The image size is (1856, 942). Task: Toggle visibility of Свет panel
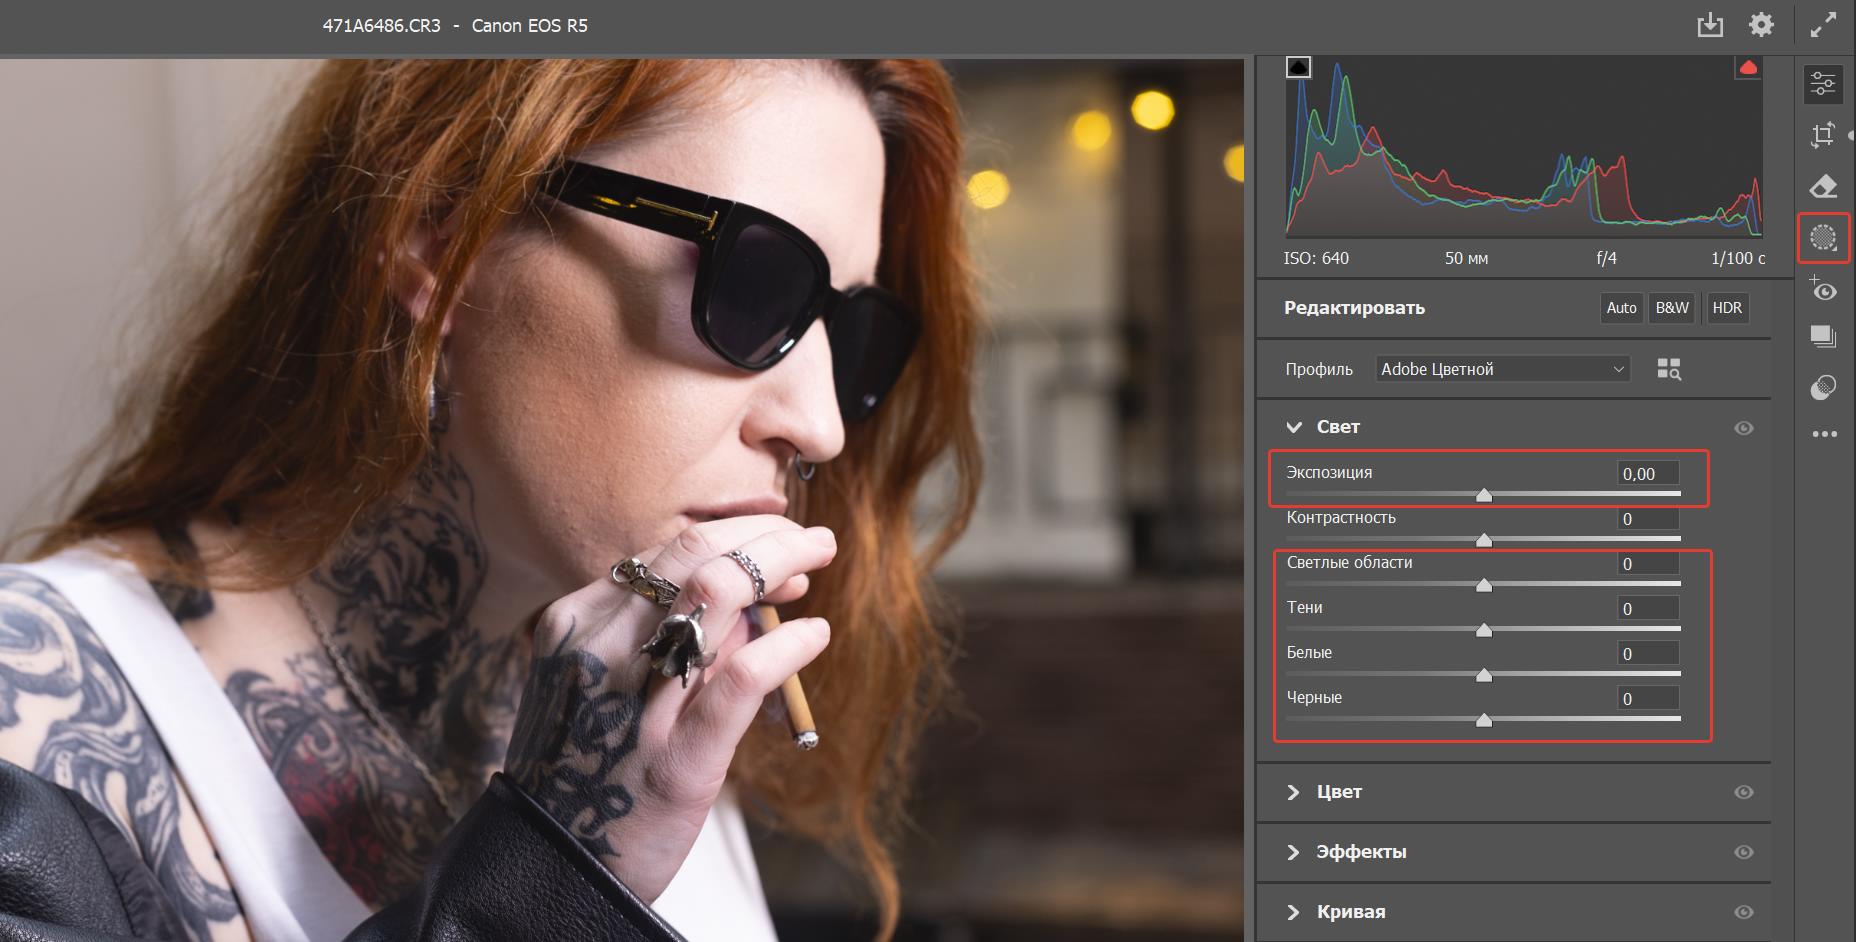[1743, 428]
